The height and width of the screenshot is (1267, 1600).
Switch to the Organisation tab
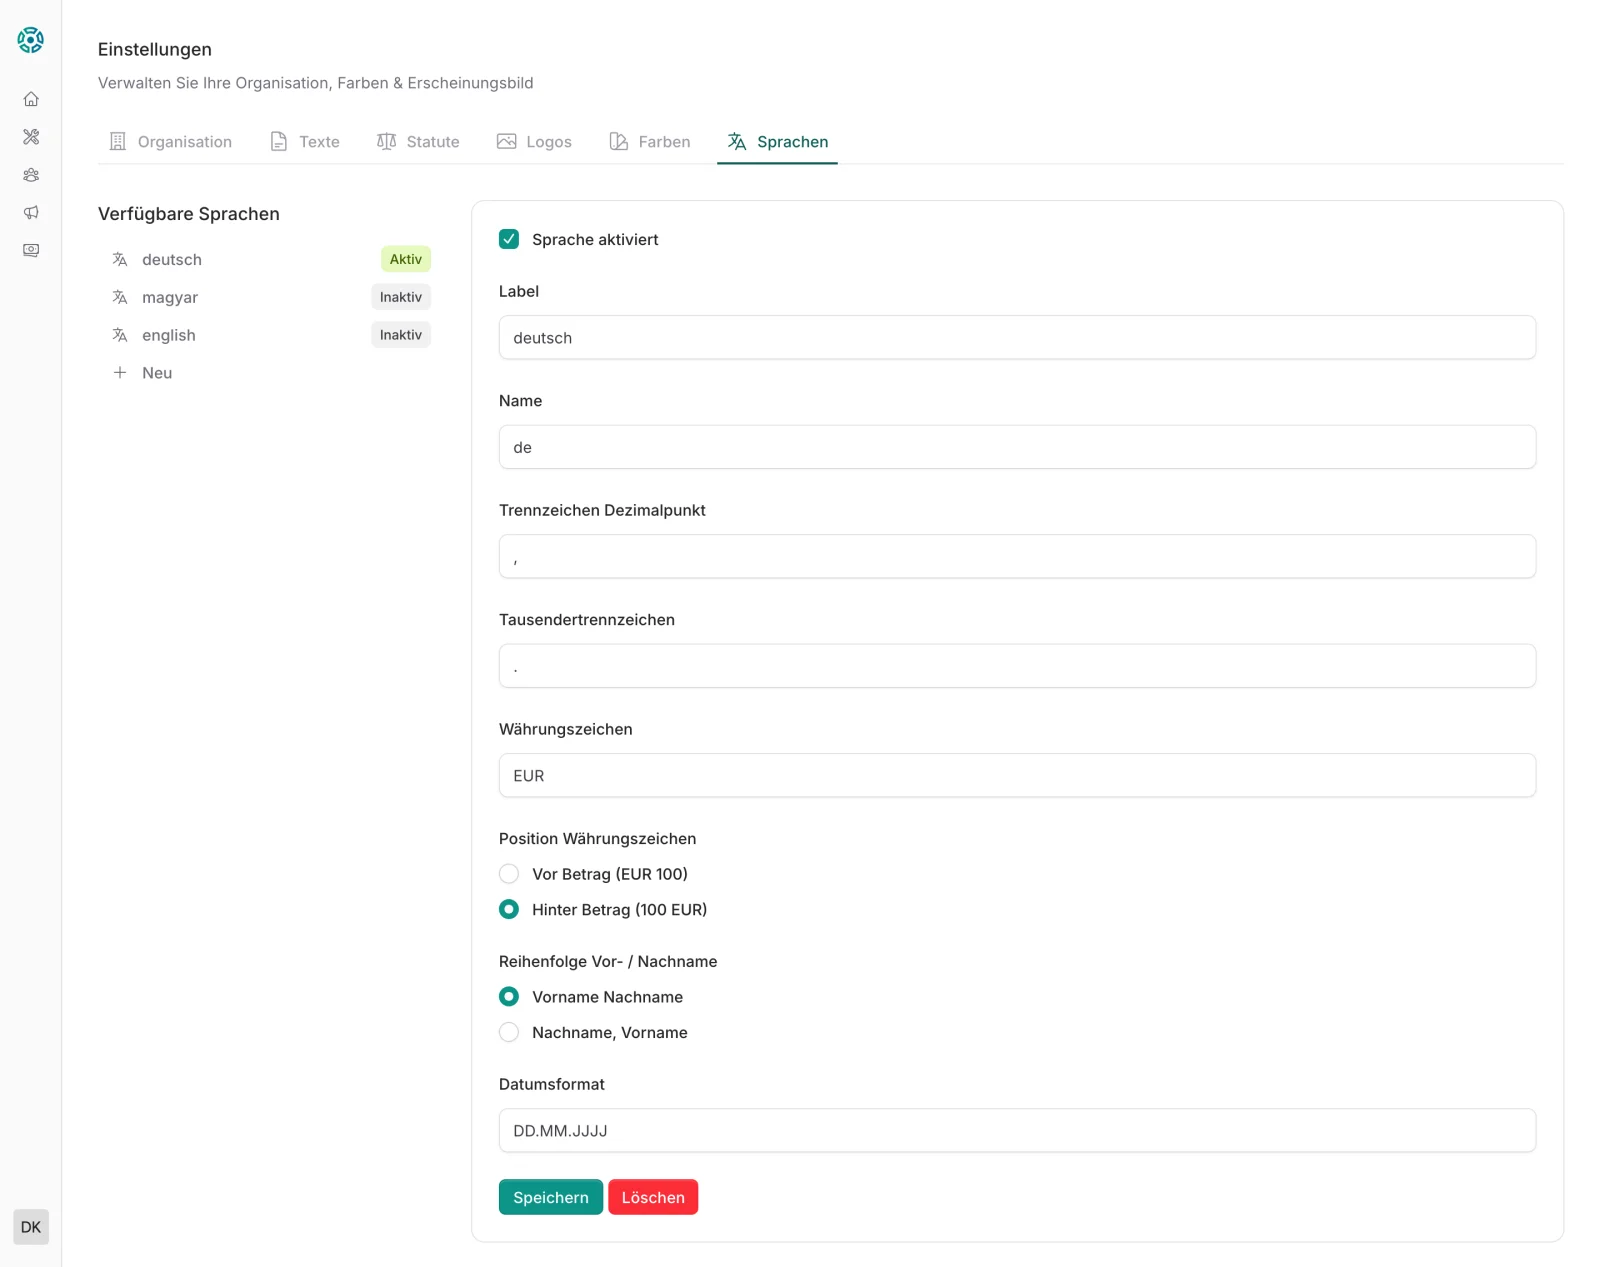(x=170, y=142)
